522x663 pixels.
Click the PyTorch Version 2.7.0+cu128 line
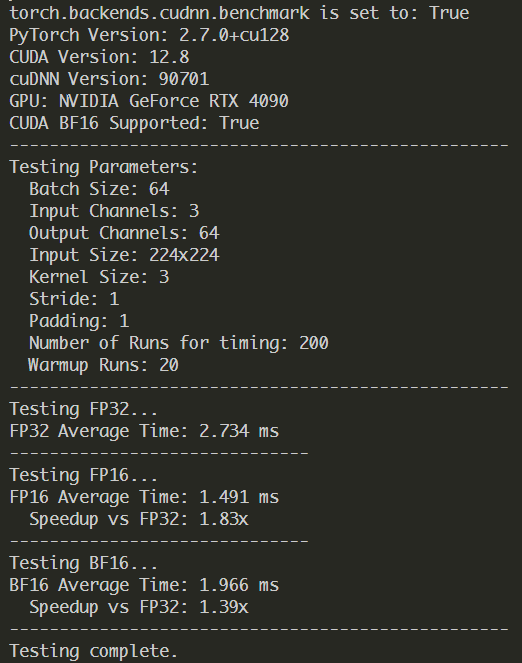(x=149, y=35)
